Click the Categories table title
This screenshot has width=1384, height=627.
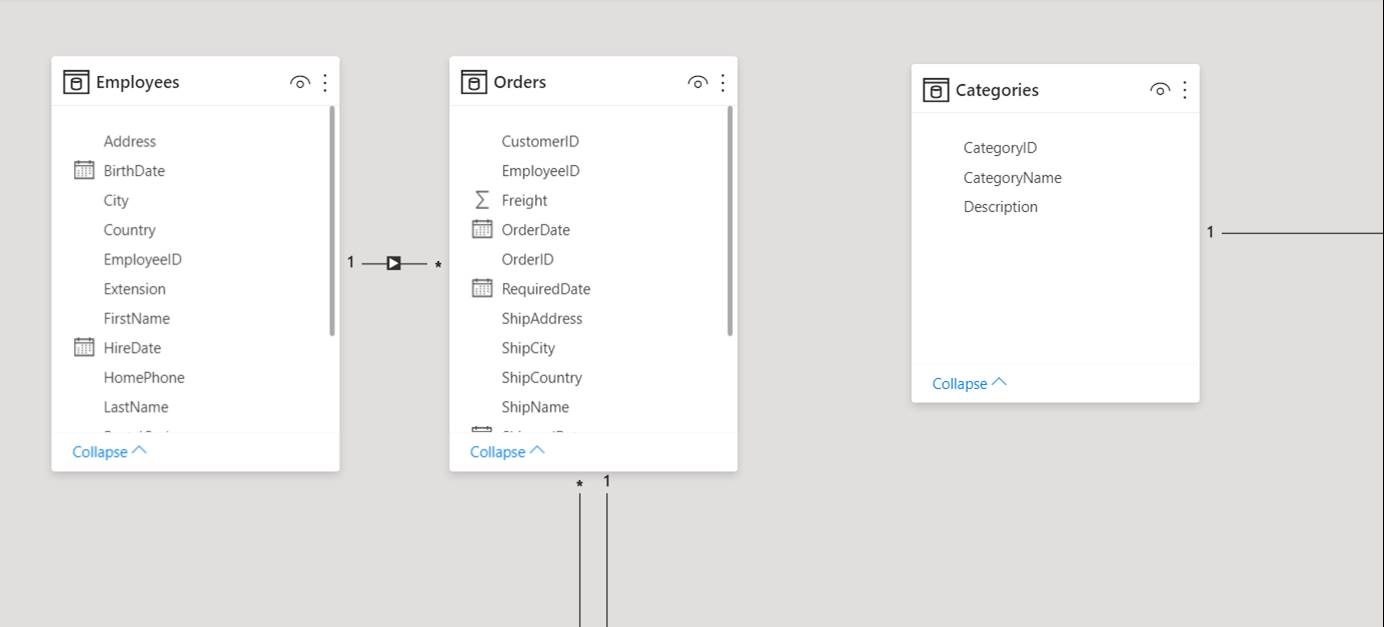click(997, 90)
